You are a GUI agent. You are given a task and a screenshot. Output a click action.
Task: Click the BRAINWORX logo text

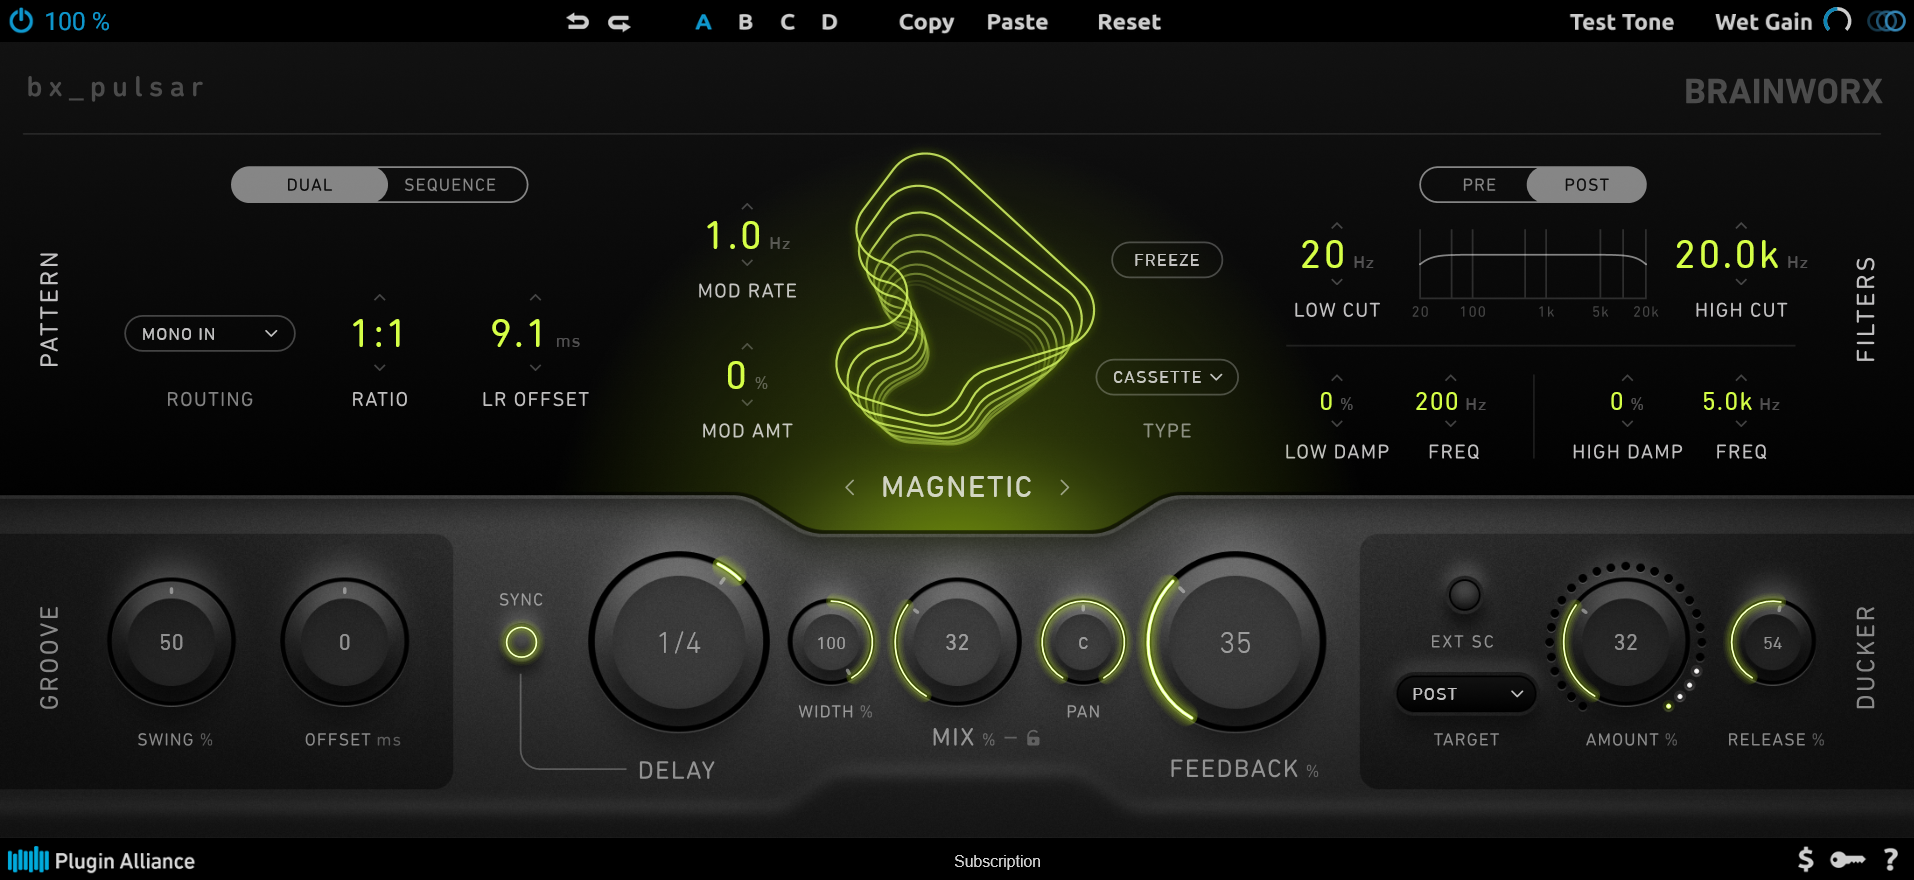[x=1783, y=91]
